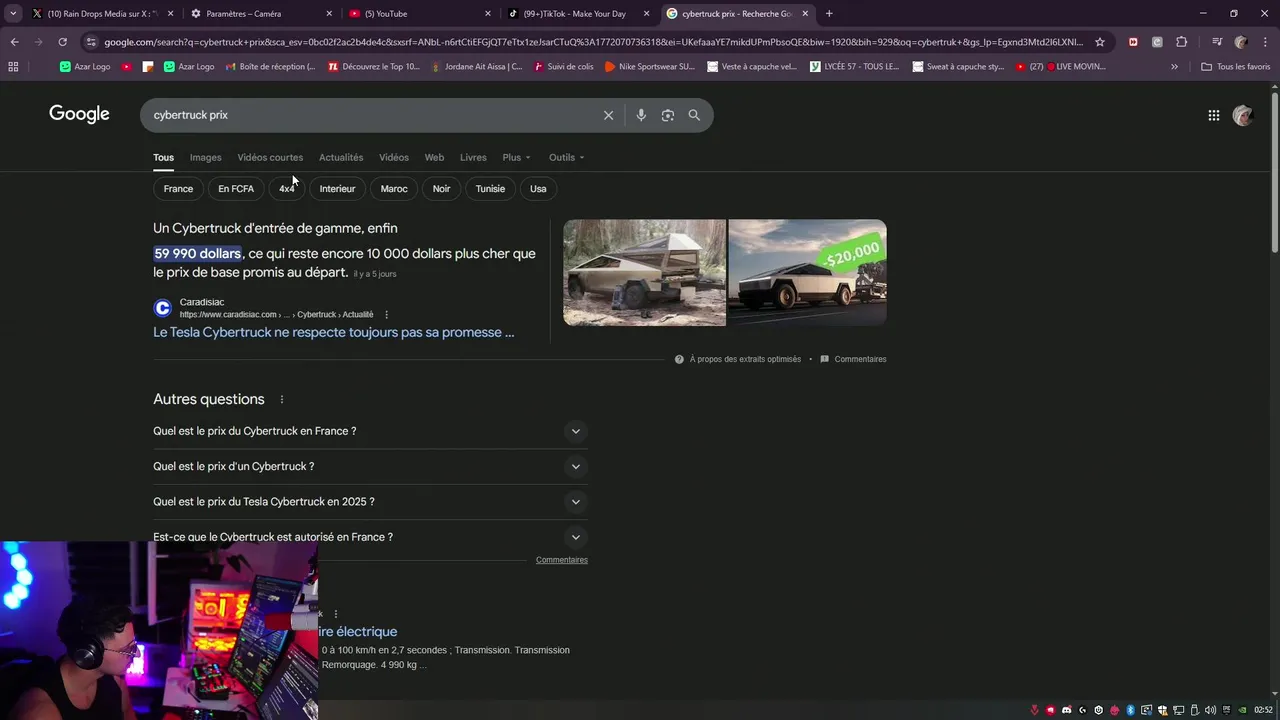This screenshot has height=720, width=1280.
Task: Open the Boîte de réception Gmail bookmark
Action: click(x=270, y=67)
